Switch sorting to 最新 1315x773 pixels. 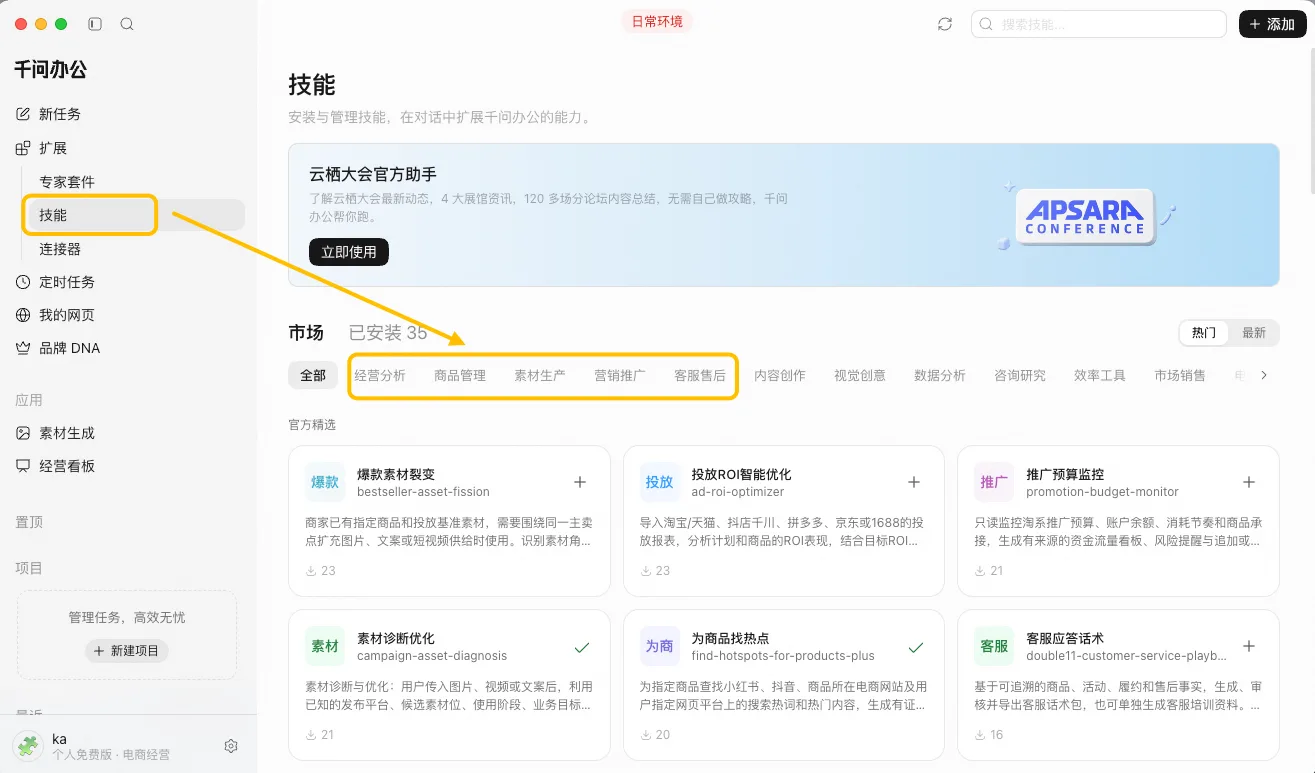pos(1254,333)
